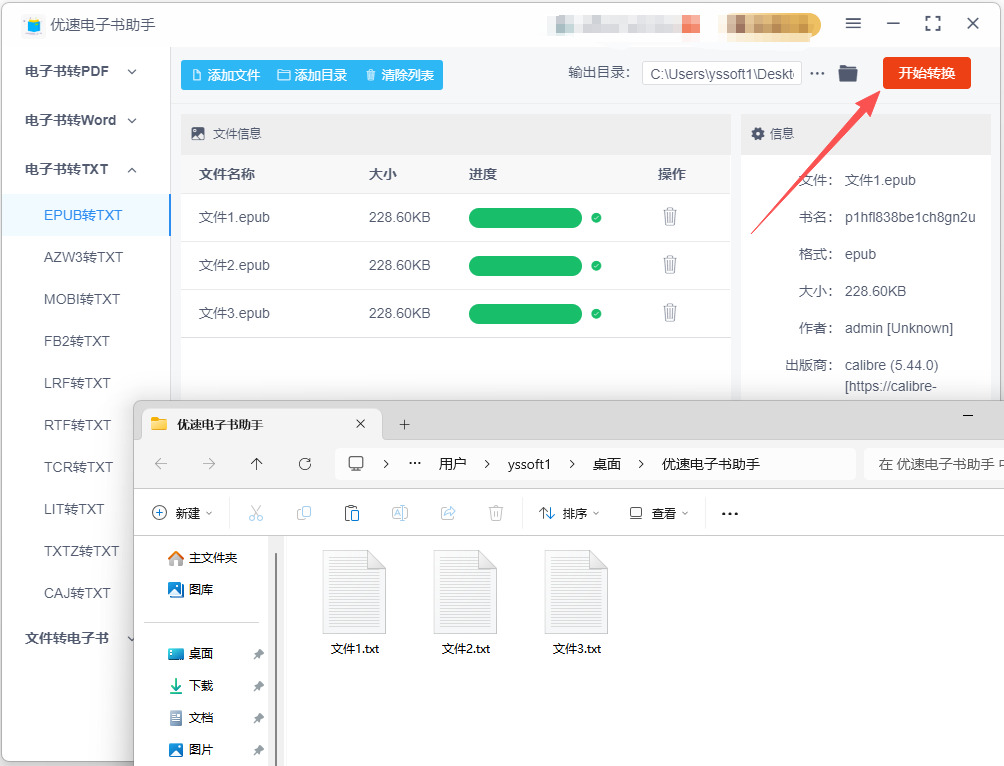Screen dimensions: 1004x766
Task: Collapse the 电子书转TXT section
Action: coord(132,170)
